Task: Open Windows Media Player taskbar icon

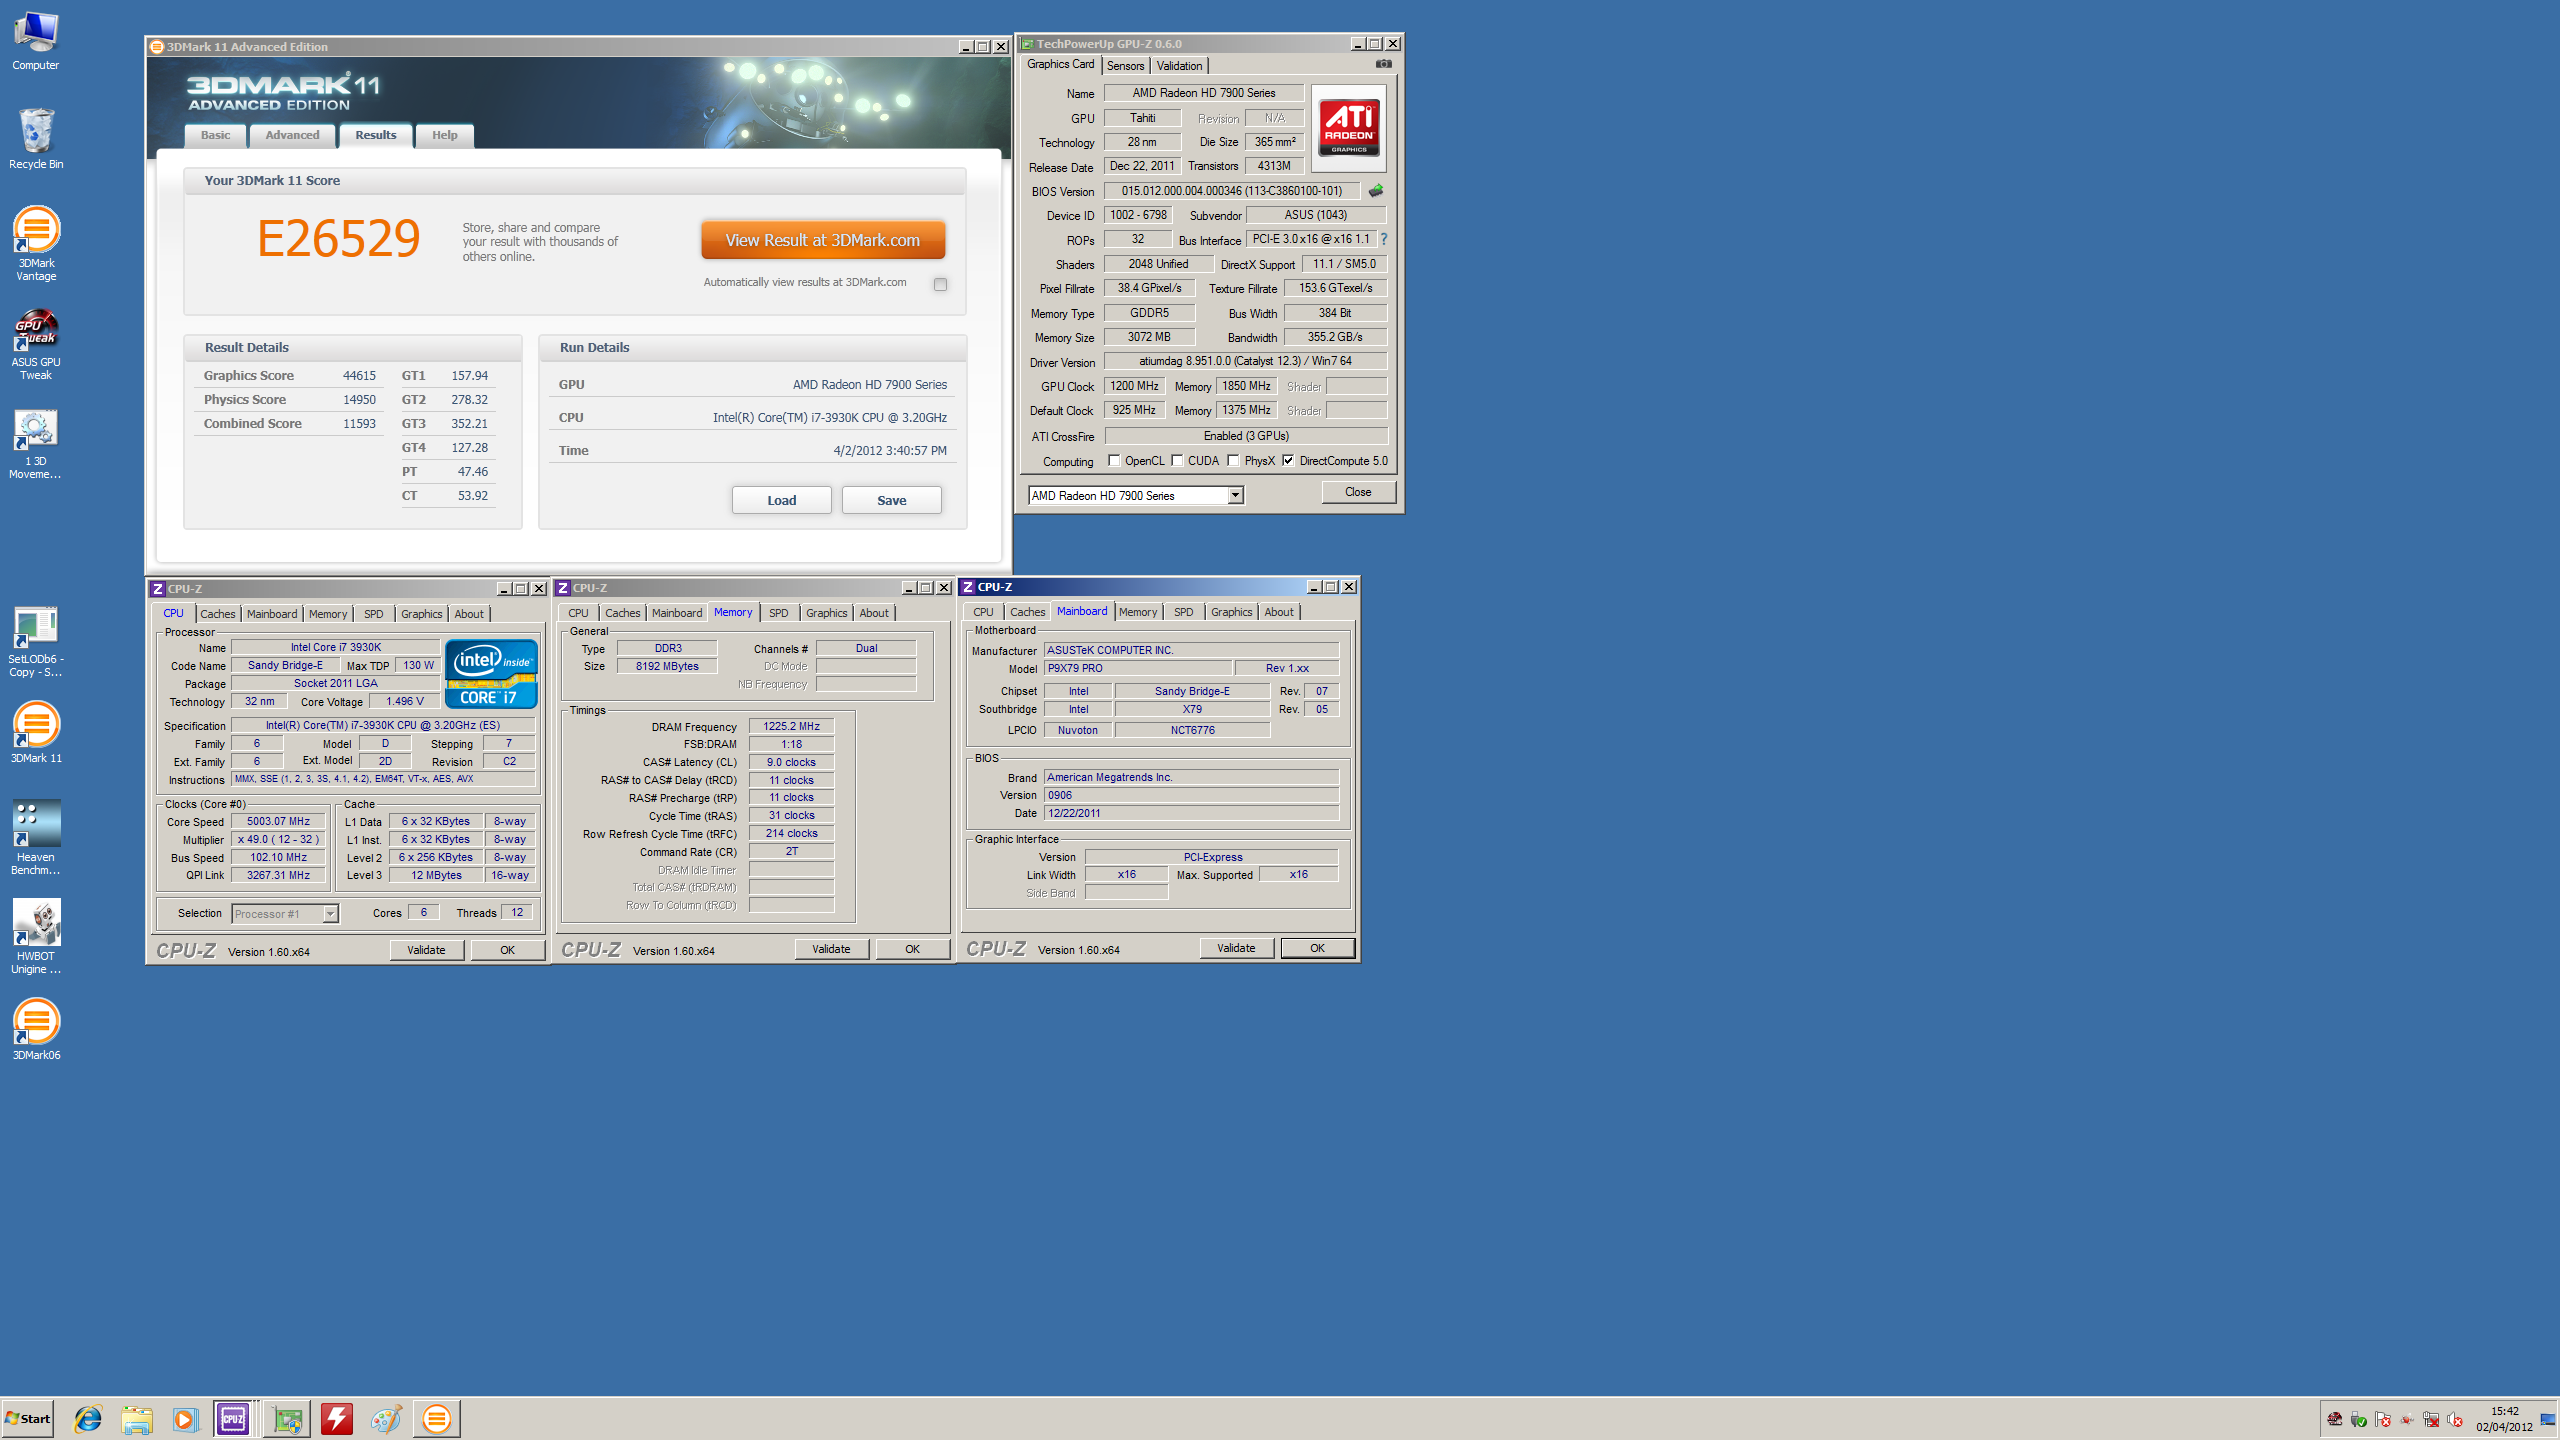Action: [x=185, y=1419]
